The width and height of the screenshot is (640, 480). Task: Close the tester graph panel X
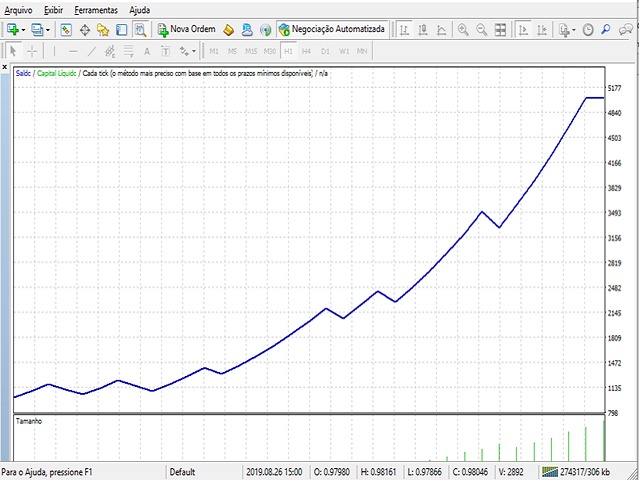pyautogui.click(x=5, y=67)
